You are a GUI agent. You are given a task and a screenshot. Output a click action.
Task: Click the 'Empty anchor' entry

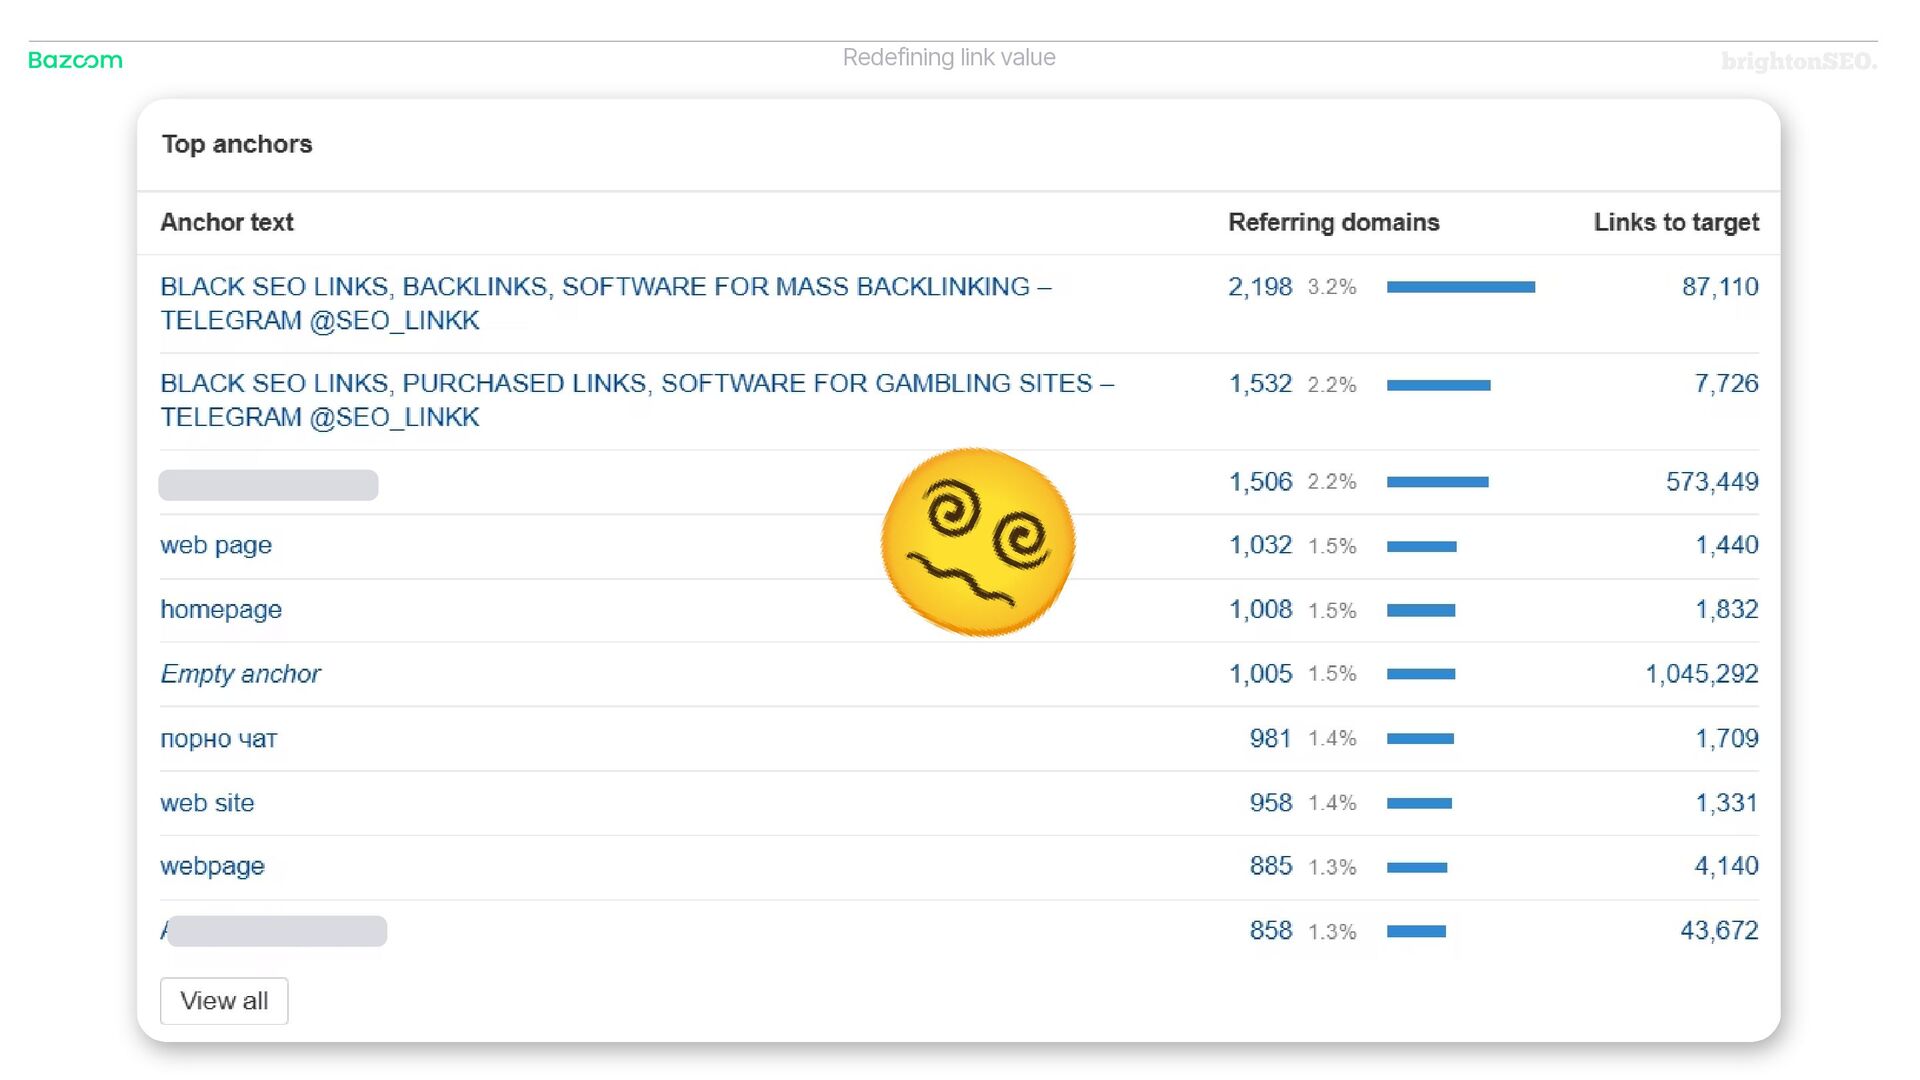[x=240, y=674]
